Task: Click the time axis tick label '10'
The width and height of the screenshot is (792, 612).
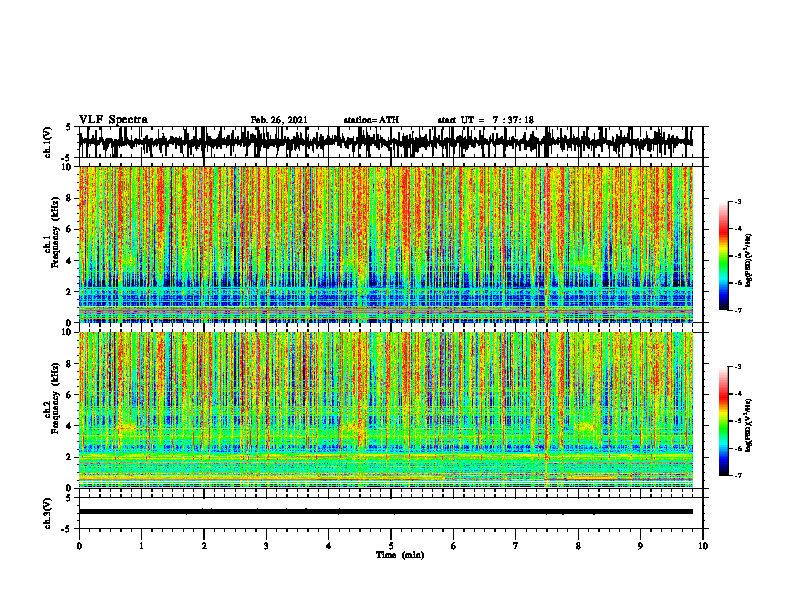Action: coord(703,546)
